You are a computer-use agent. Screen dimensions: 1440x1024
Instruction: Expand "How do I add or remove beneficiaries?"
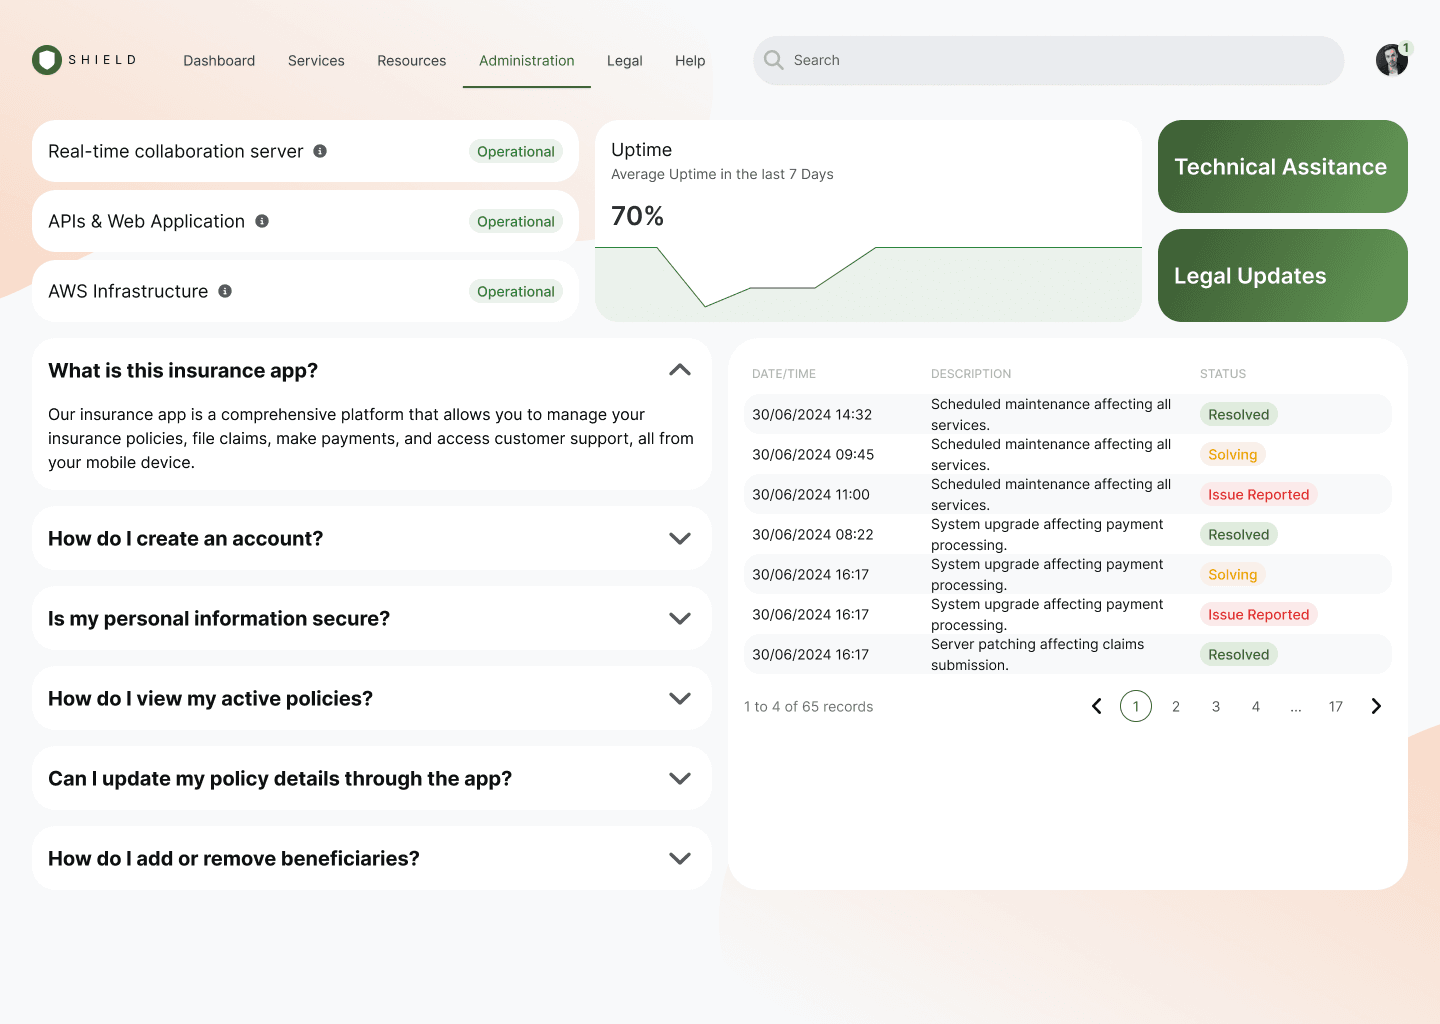click(x=680, y=858)
